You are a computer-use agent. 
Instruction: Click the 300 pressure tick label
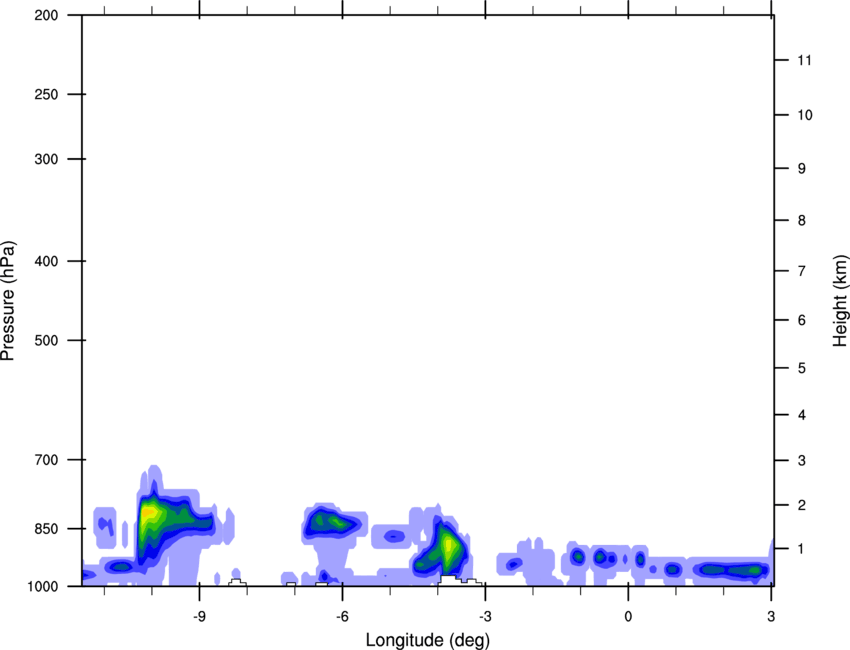46,159
